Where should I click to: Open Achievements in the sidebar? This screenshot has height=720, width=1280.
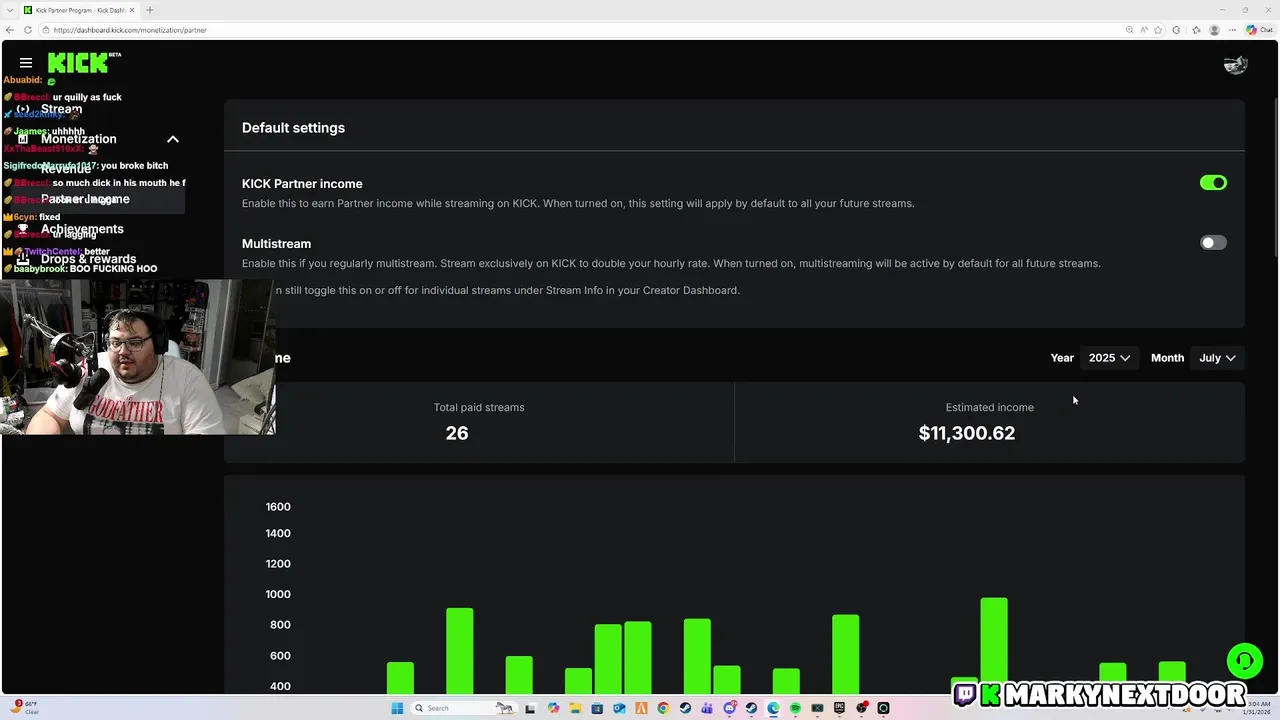(x=82, y=229)
